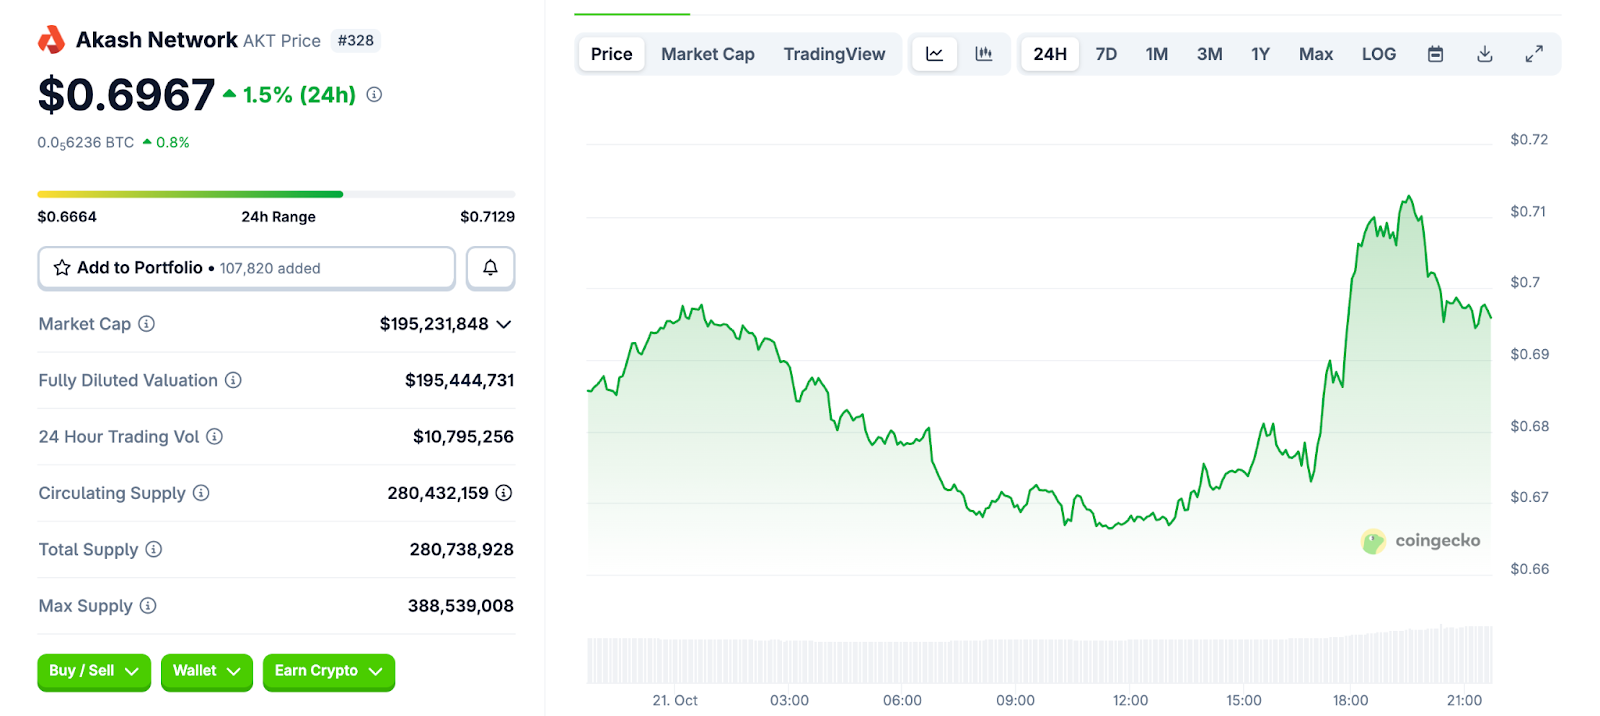The width and height of the screenshot is (1600, 716).
Task: Click the #328 rank badge
Action: pyautogui.click(x=355, y=41)
